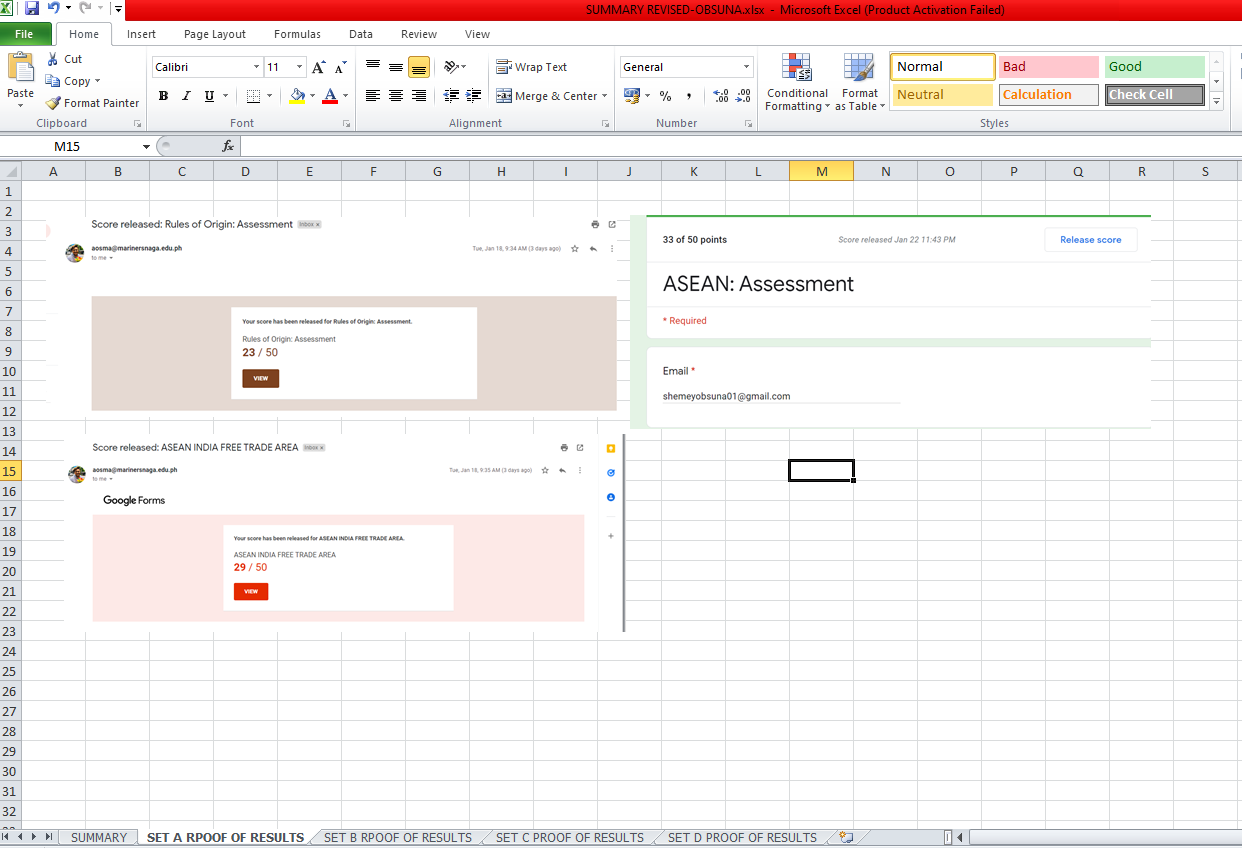Toggle Bold formatting

point(163,96)
